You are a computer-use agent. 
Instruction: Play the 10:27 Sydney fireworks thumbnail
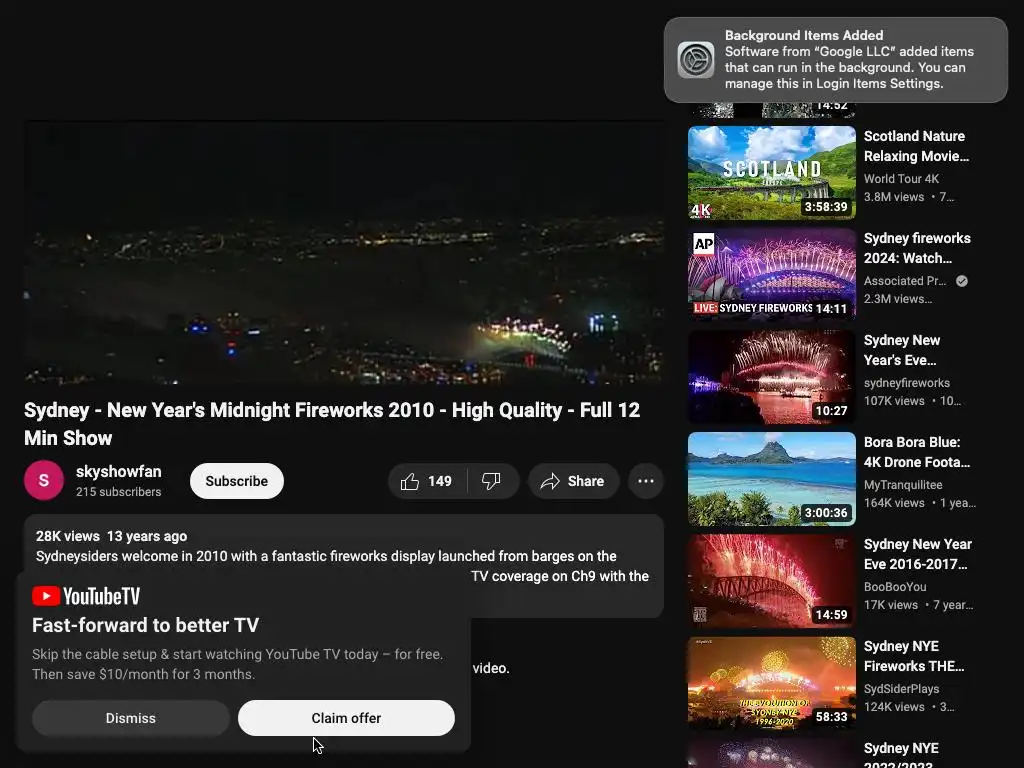[x=771, y=377]
